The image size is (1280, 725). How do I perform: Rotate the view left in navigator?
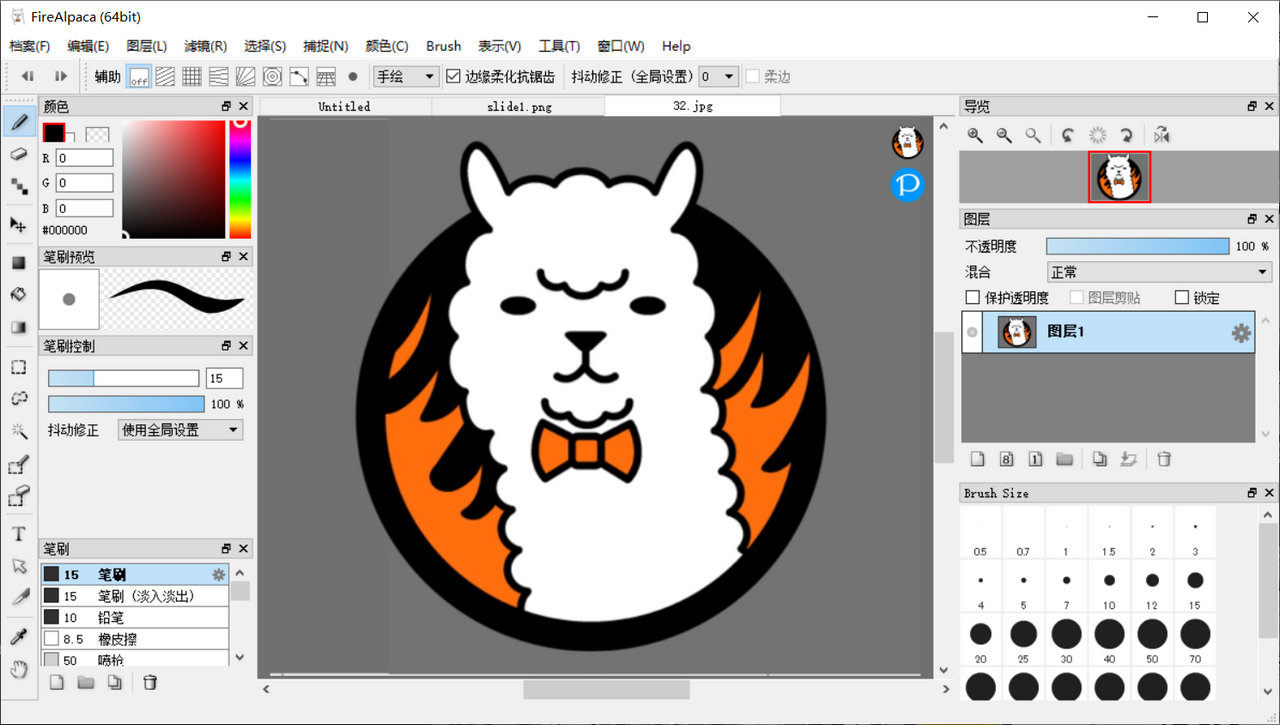1069,135
